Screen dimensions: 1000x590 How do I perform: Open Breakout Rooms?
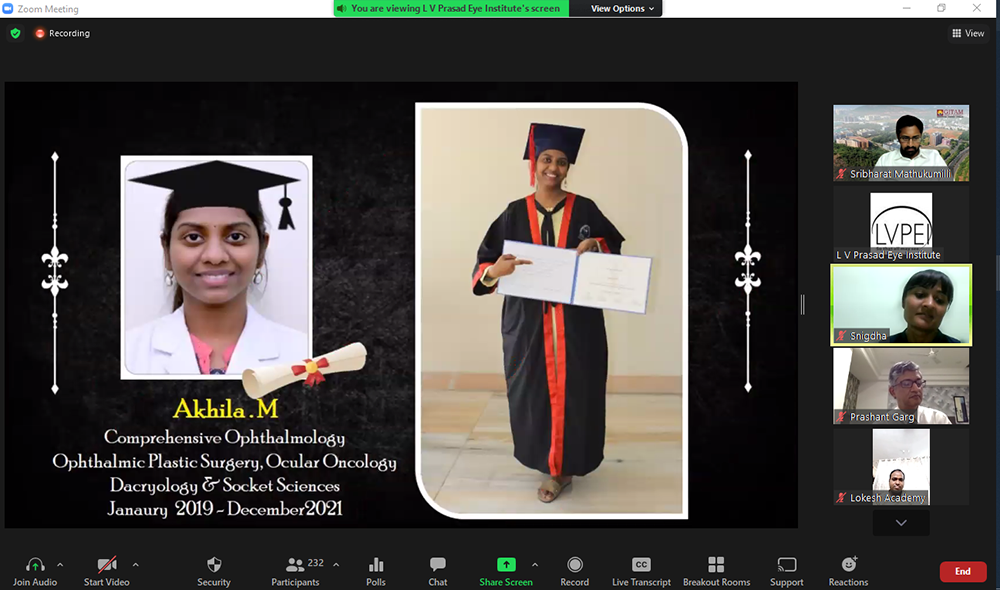tap(716, 565)
